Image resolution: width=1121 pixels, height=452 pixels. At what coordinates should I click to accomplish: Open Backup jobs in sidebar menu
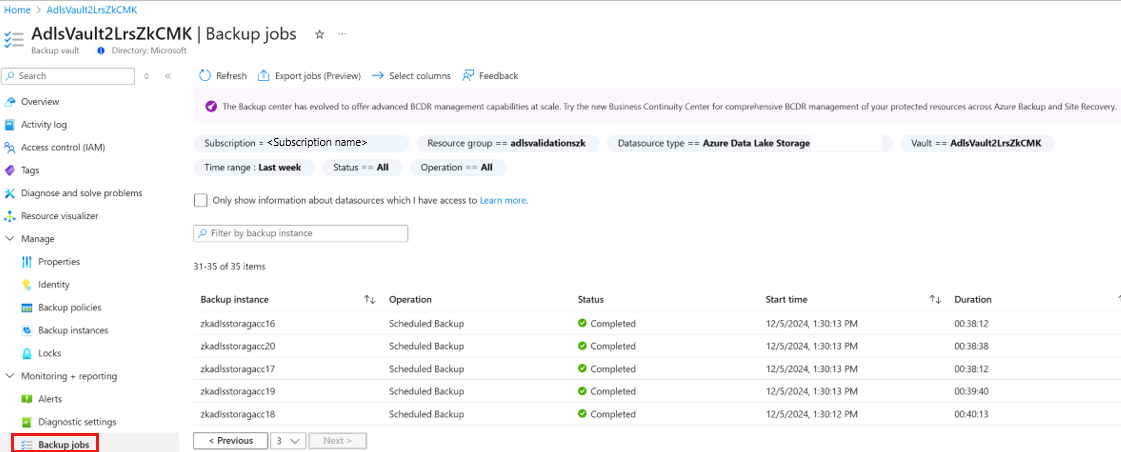point(64,445)
